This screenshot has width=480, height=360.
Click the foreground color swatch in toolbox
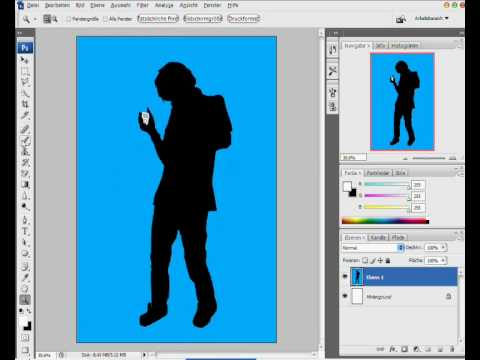tap(23, 322)
